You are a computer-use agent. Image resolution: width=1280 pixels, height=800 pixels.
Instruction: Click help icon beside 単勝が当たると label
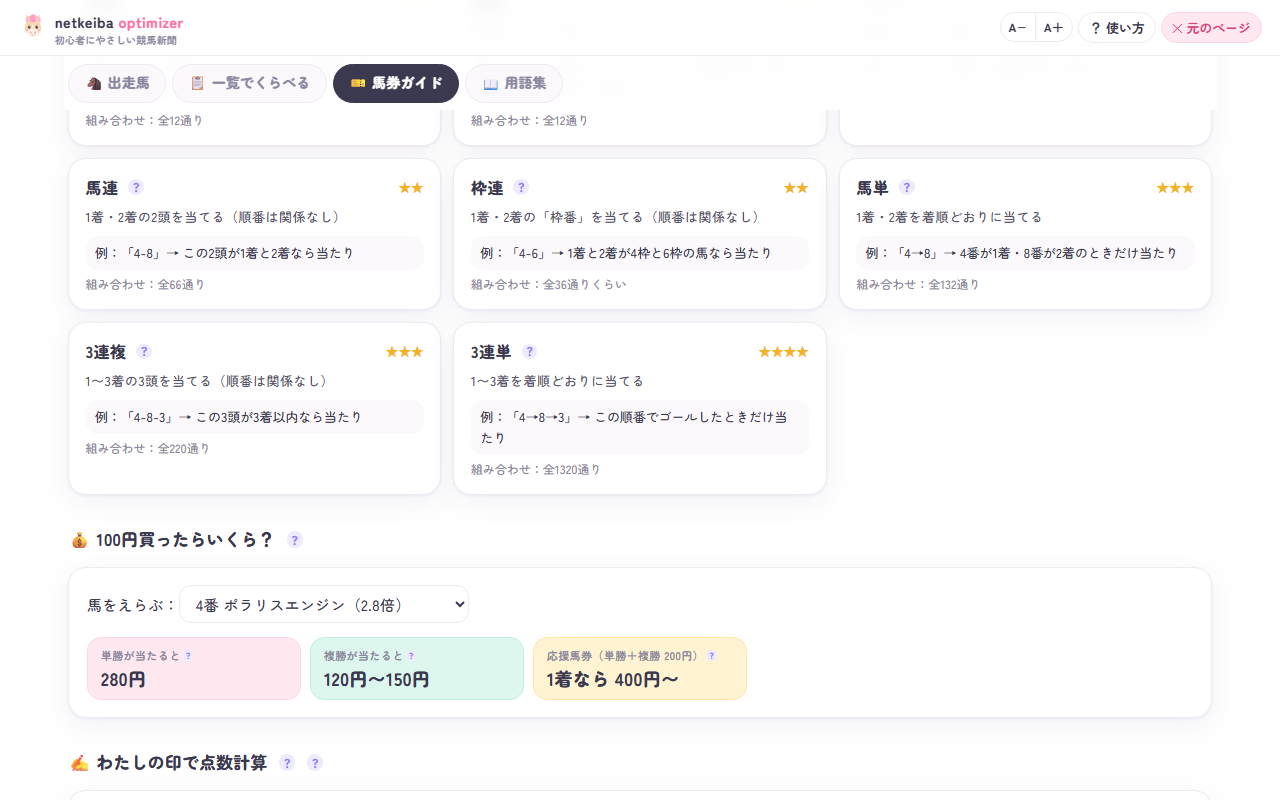(188, 656)
